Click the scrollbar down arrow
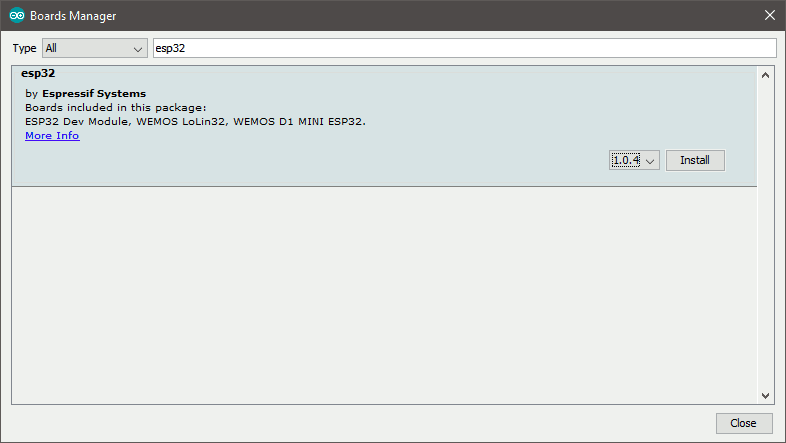Image resolution: width=786 pixels, height=443 pixels. 765,396
